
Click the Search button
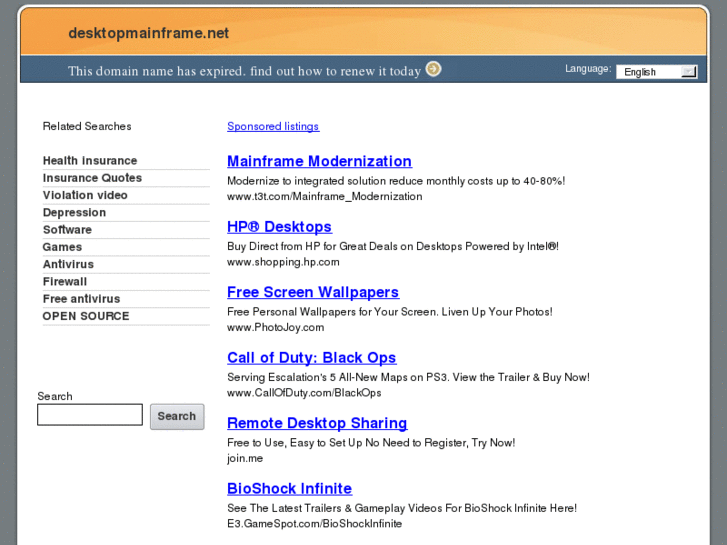(x=177, y=417)
